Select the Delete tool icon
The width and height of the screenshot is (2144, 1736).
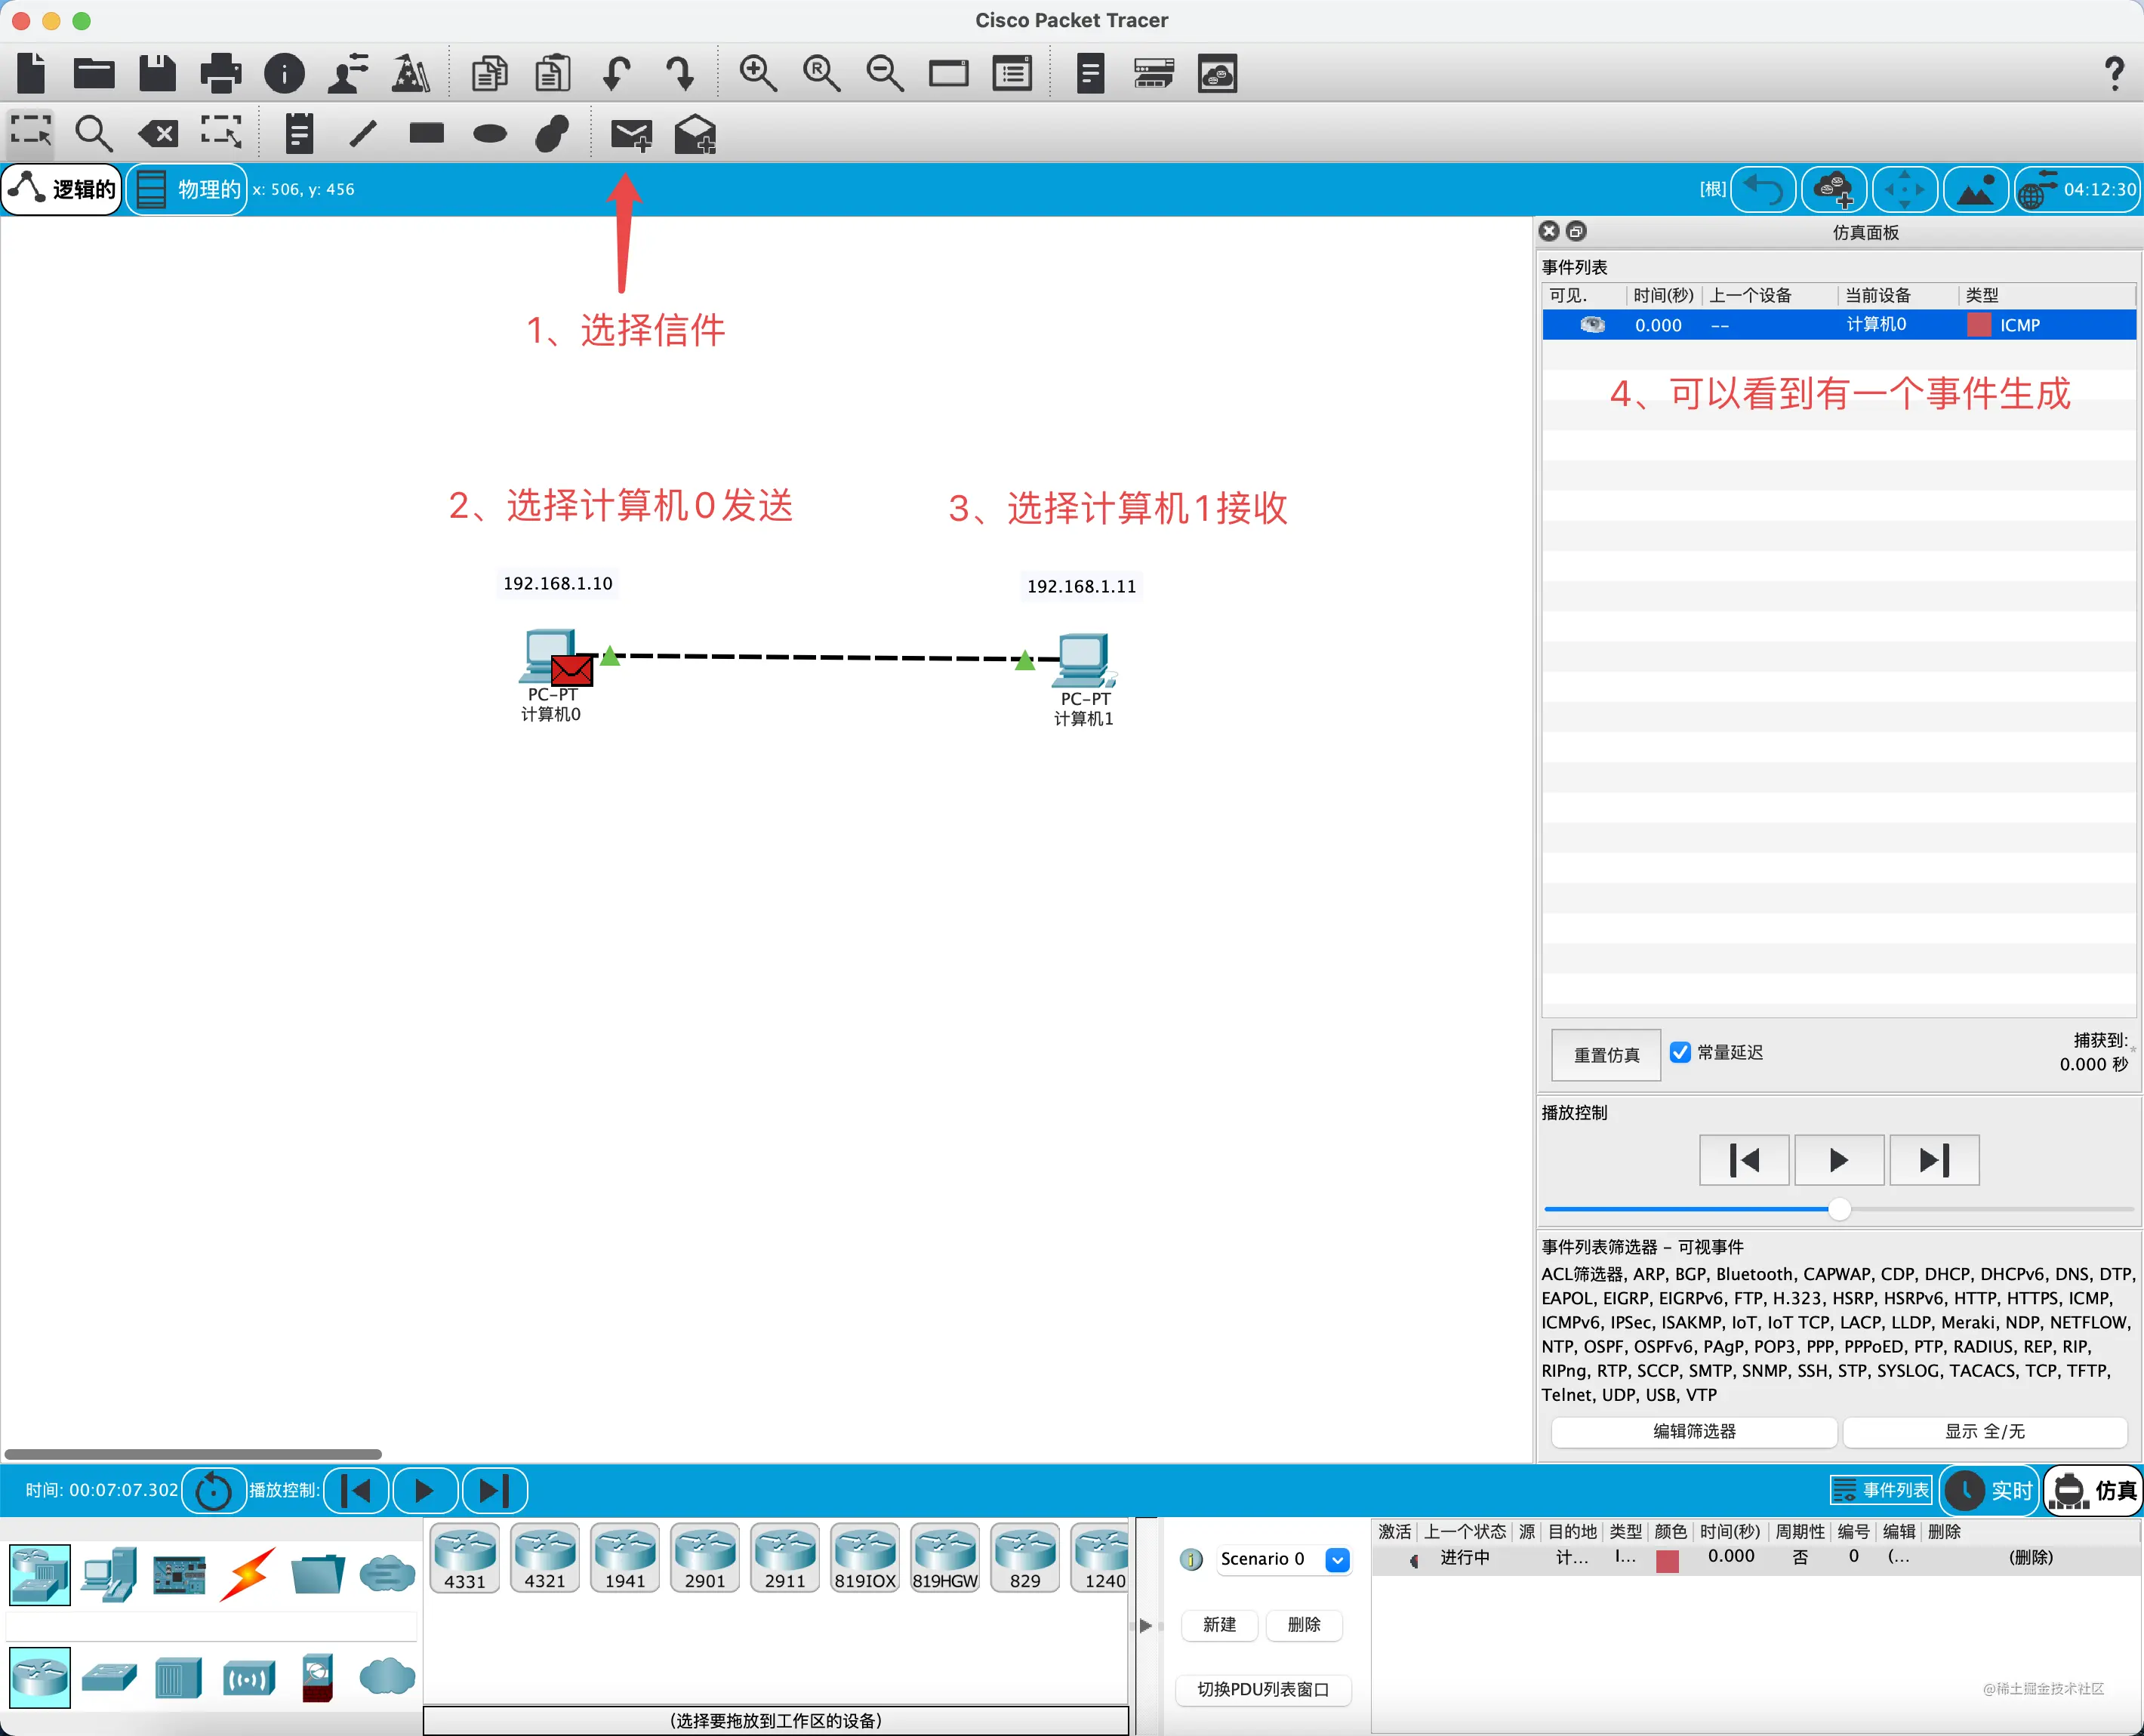(x=158, y=133)
